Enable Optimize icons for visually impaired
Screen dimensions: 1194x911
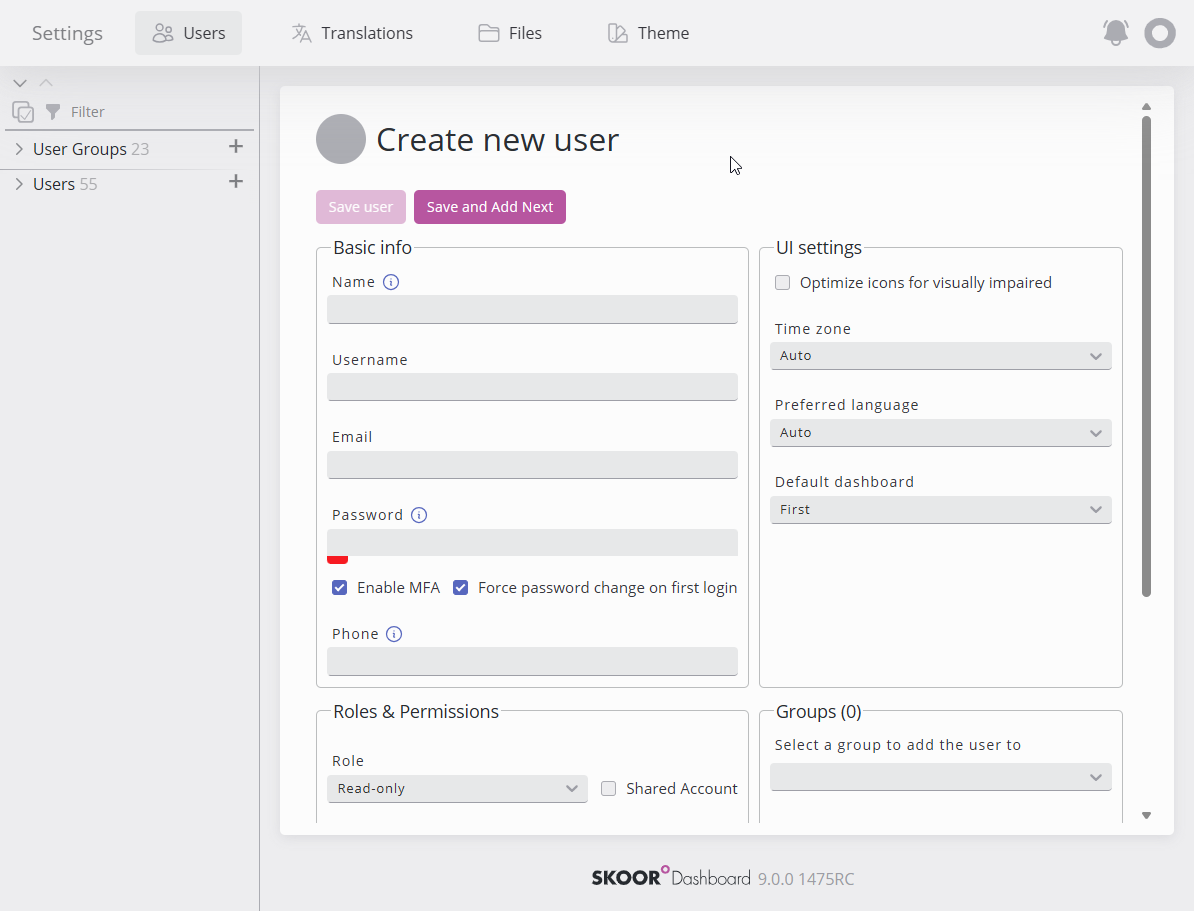click(x=783, y=283)
